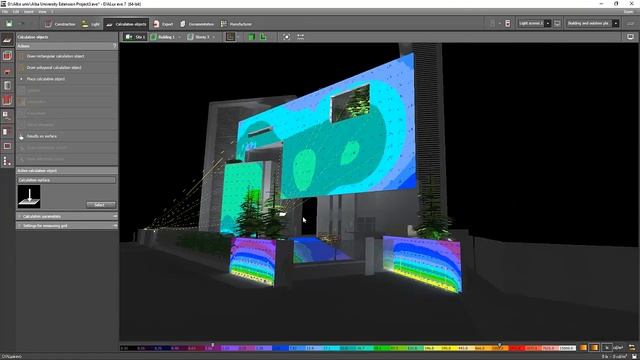This screenshot has height=360, width=640.
Task: Select the Site 1 view button
Action: 135,37
